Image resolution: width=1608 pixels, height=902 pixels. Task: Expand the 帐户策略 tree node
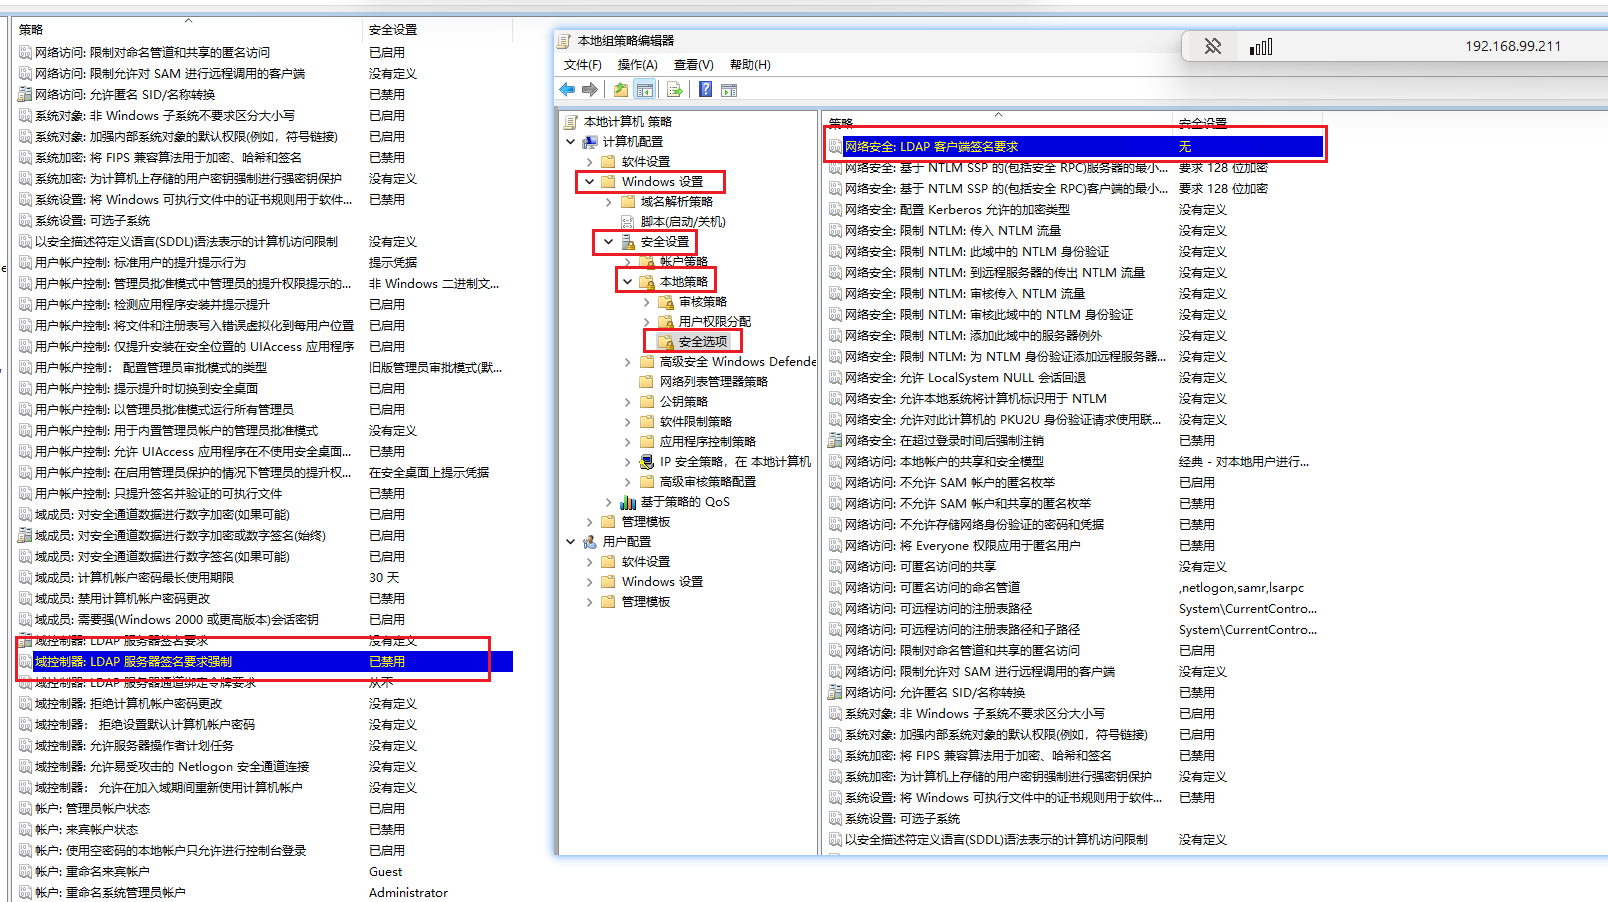628,262
